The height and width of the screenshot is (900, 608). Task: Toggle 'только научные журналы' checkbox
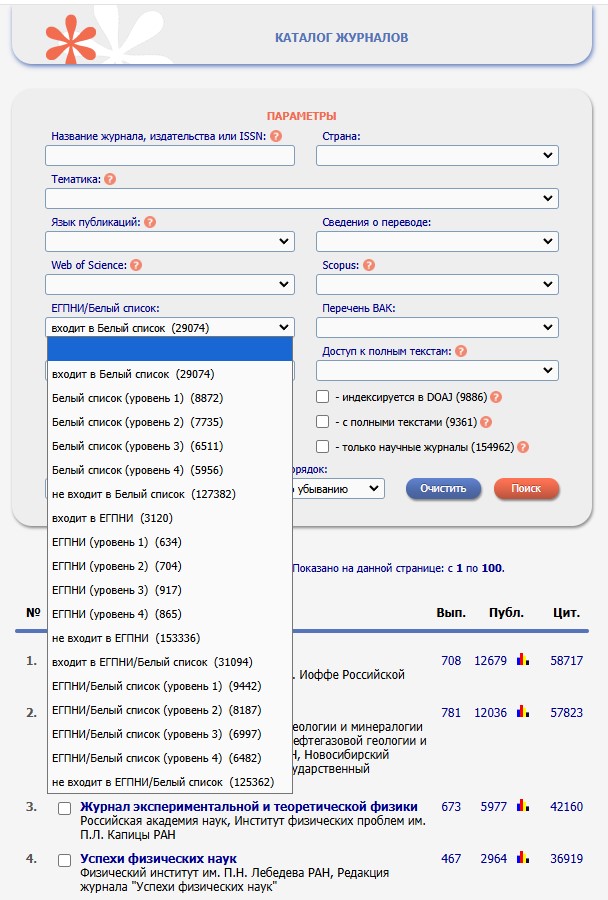coord(323,447)
